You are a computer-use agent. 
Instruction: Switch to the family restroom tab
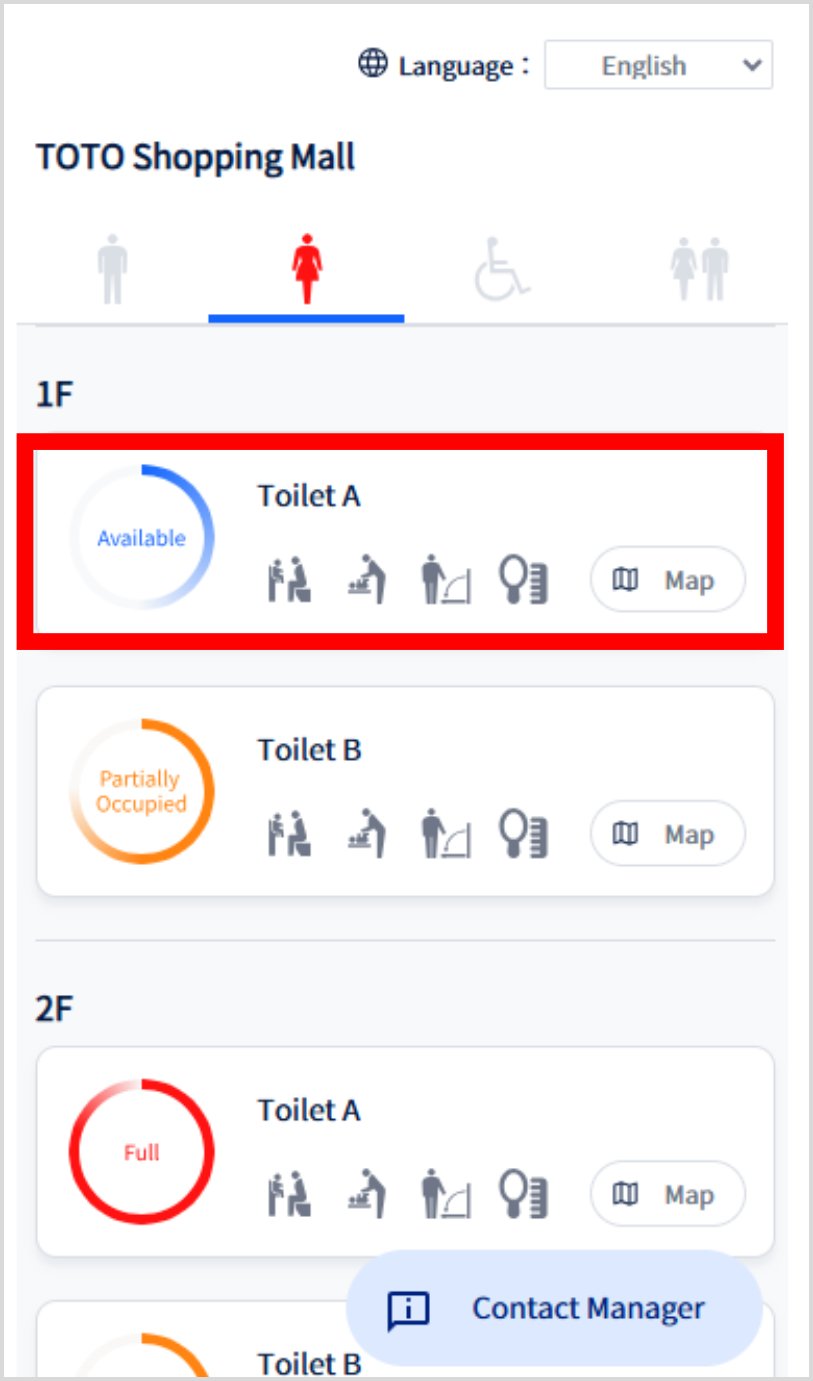click(700, 269)
